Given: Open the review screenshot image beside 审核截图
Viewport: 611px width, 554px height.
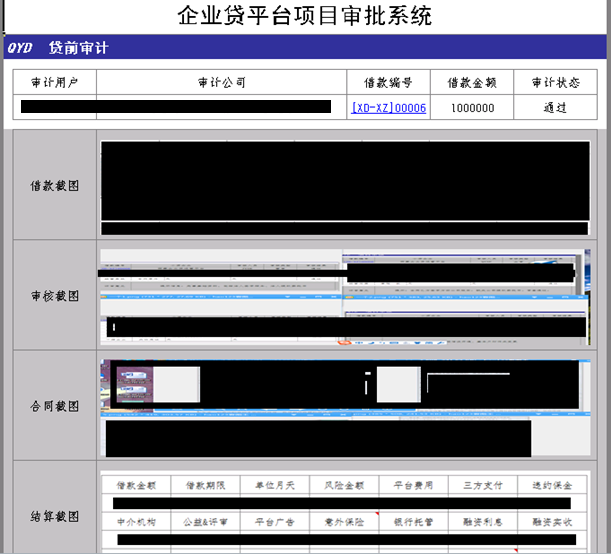Looking at the screenshot, I should point(345,296).
